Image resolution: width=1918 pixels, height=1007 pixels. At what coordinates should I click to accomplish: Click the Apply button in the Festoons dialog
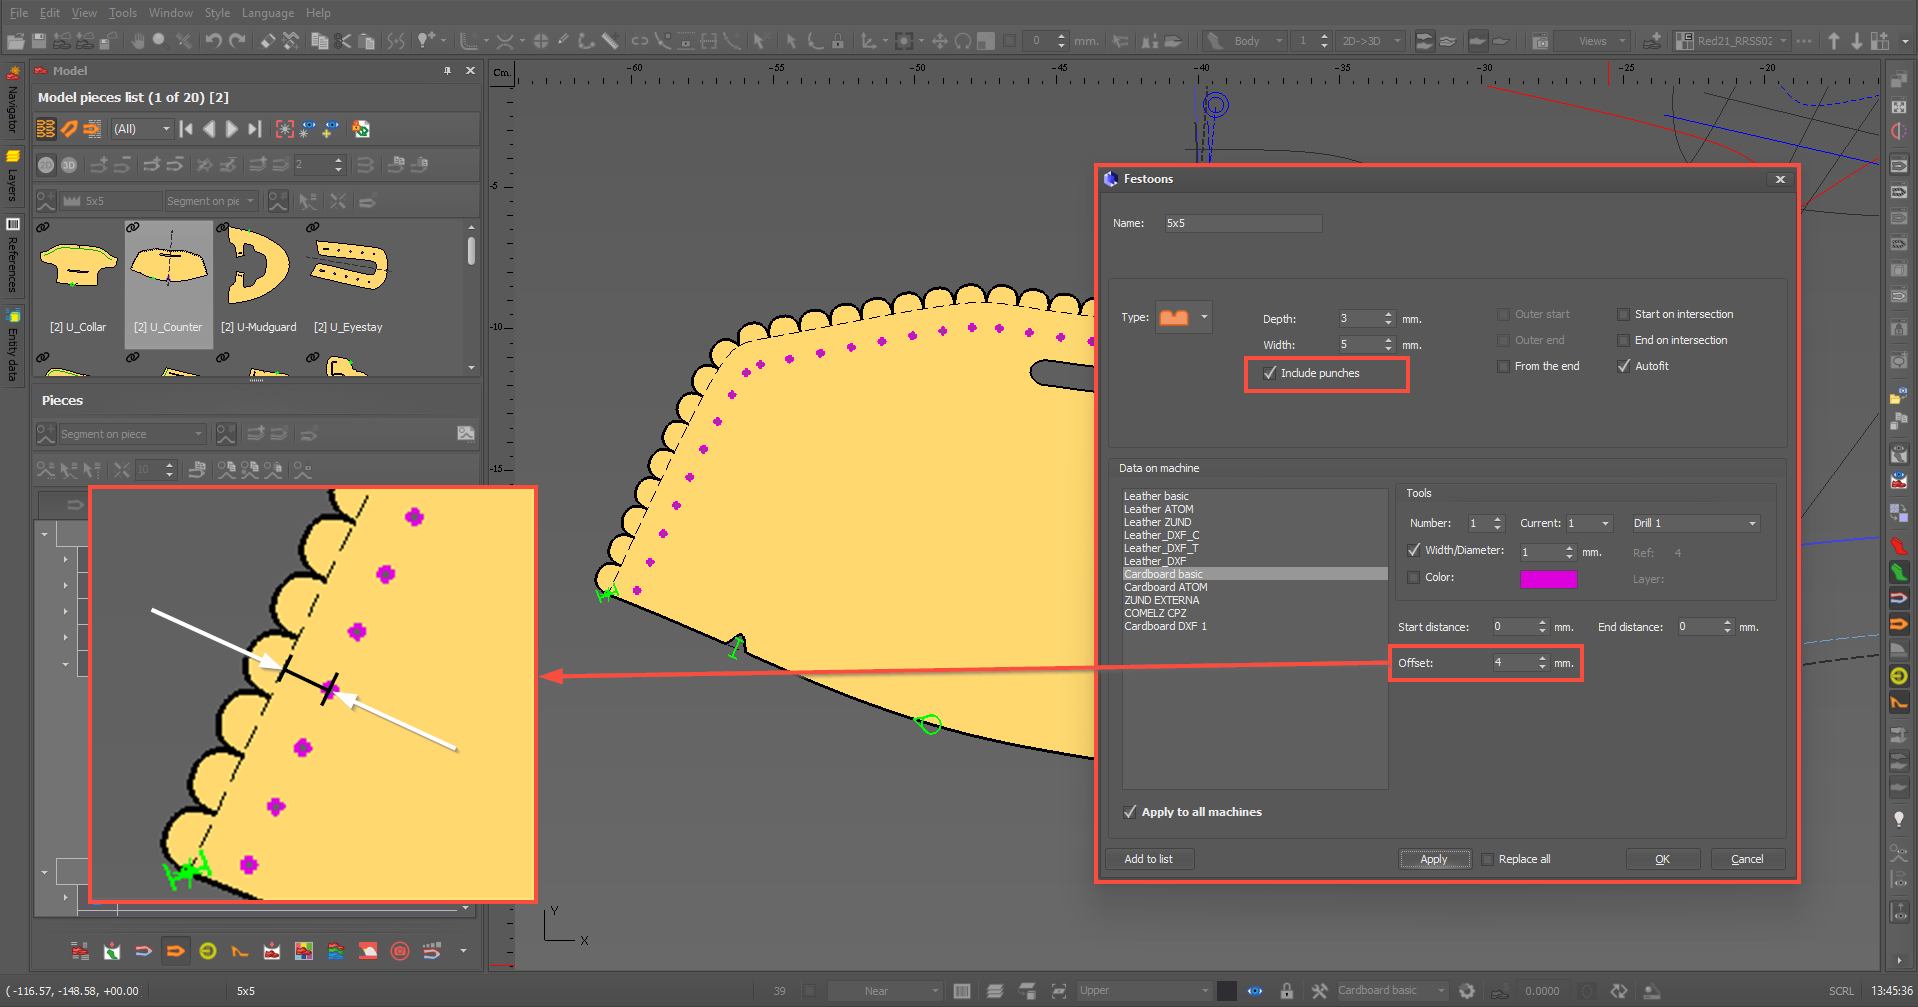1434,859
